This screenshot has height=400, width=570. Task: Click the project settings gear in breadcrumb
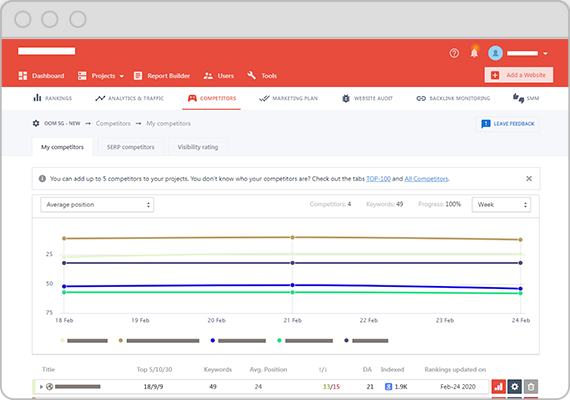click(x=36, y=123)
